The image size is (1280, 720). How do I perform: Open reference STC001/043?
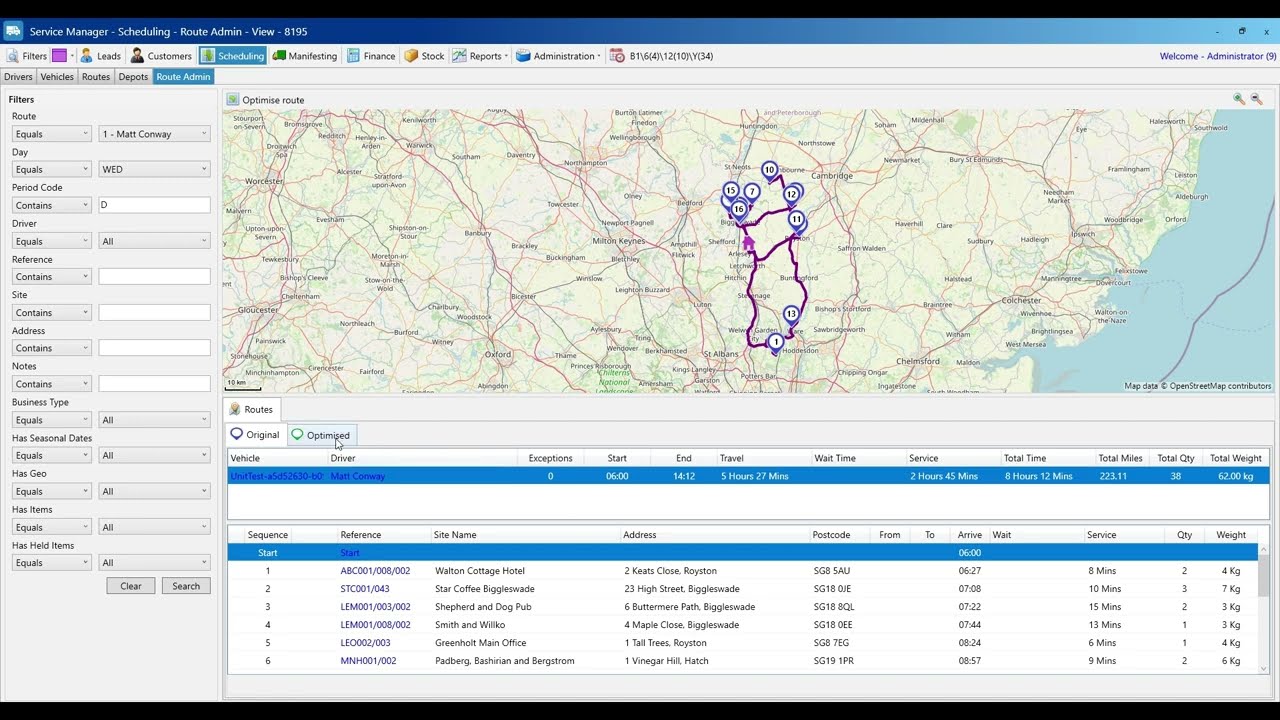365,589
